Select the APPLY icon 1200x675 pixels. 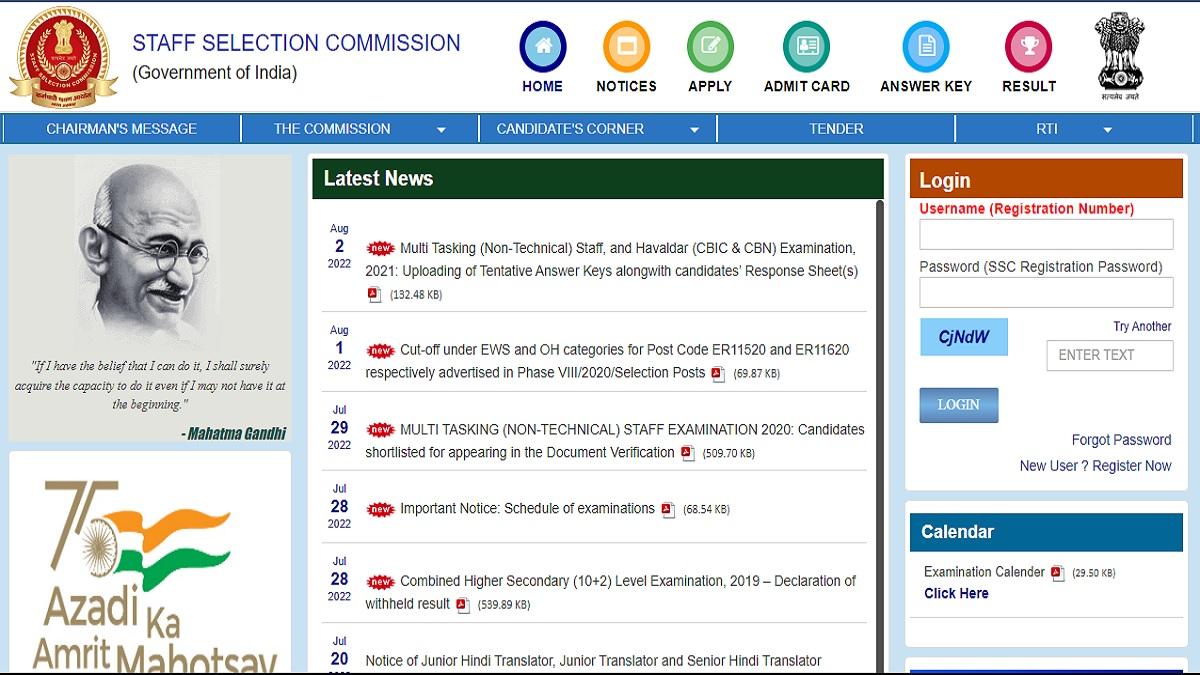click(710, 45)
